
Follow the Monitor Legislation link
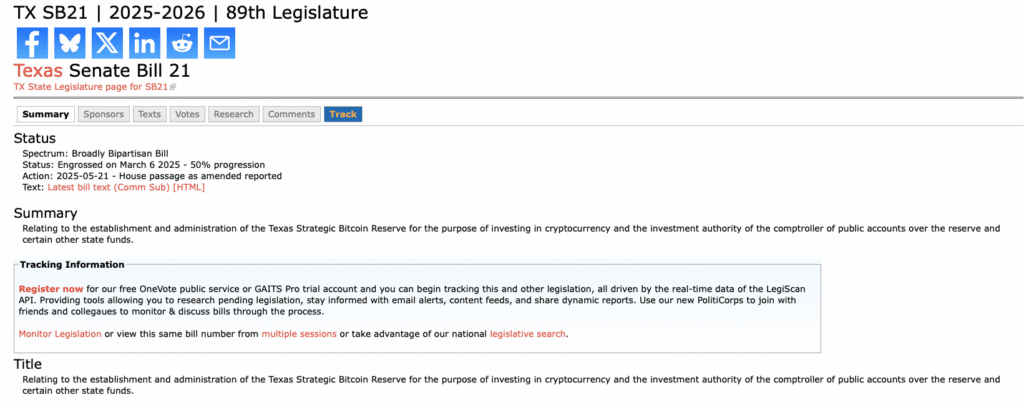click(x=60, y=334)
